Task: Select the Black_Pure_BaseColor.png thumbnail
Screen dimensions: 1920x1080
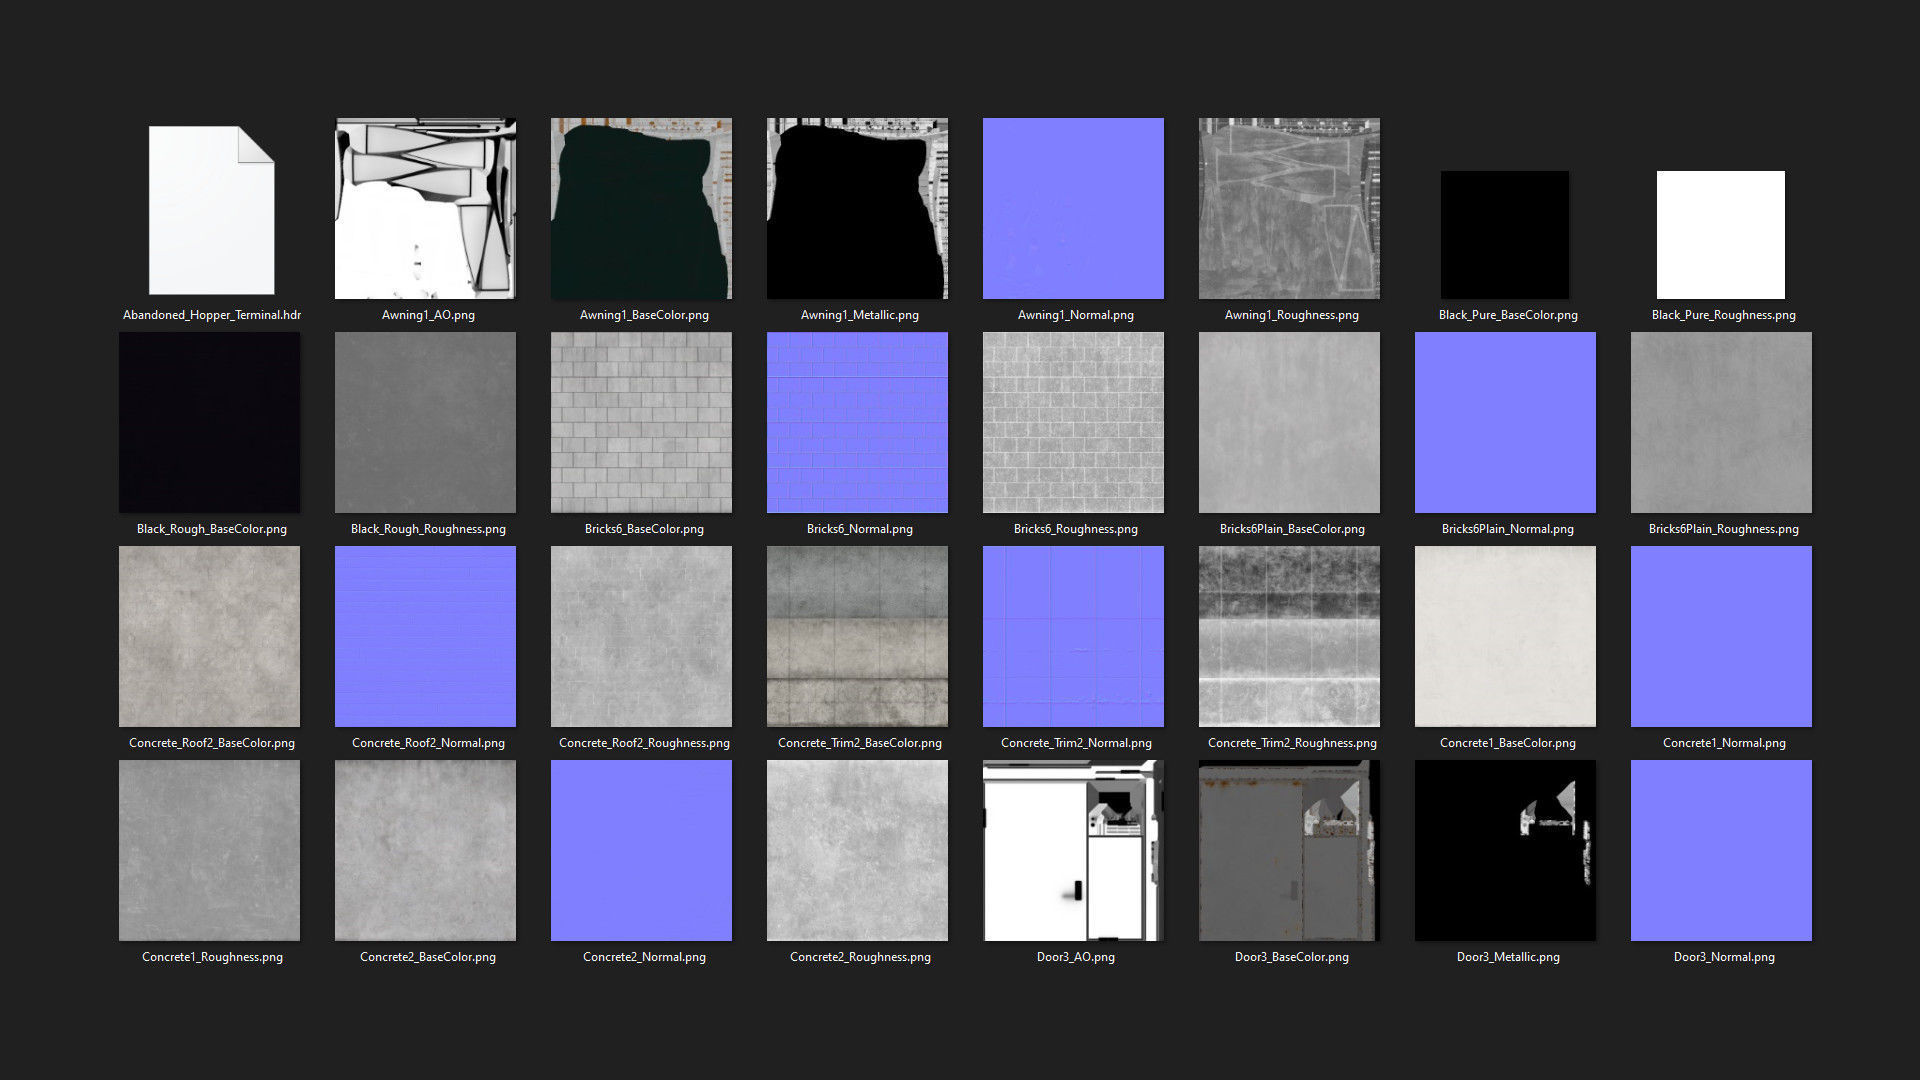Action: pyautogui.click(x=1505, y=235)
